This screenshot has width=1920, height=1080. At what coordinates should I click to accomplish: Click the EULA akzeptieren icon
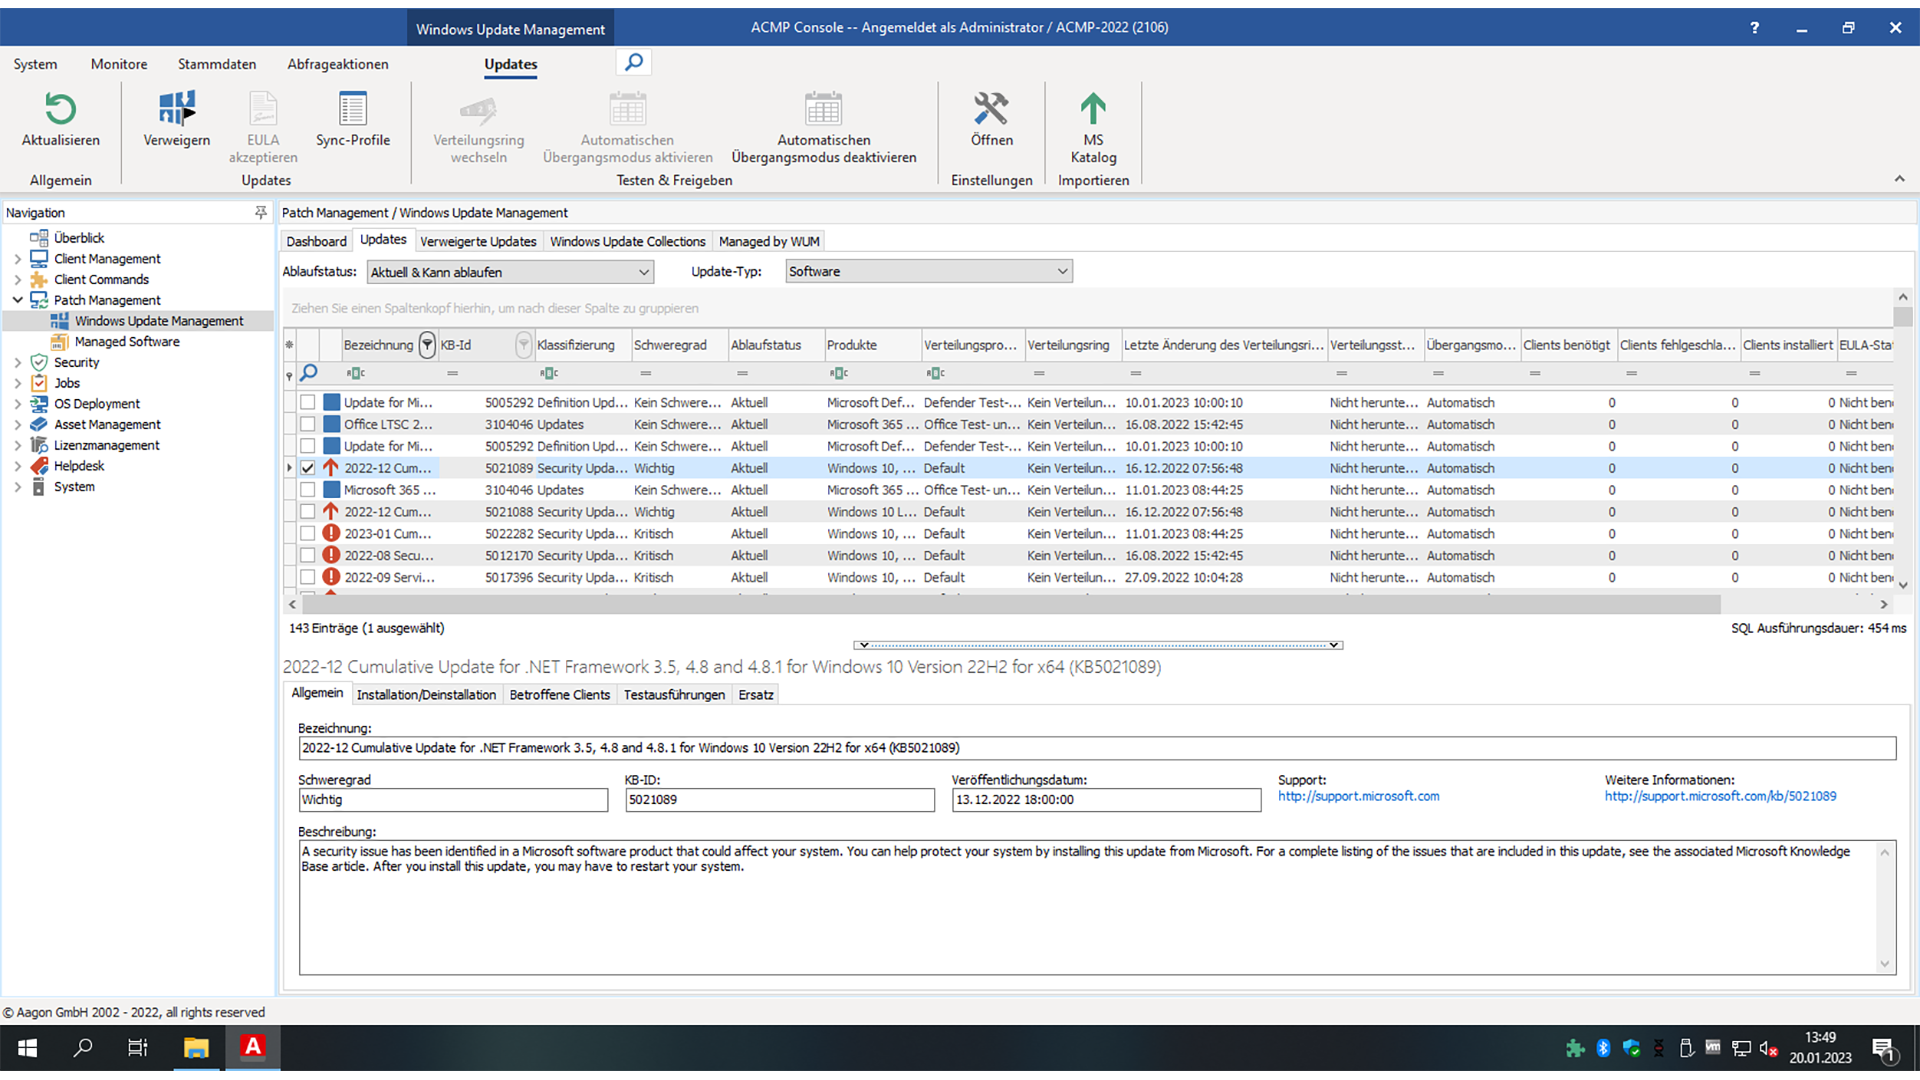tap(263, 108)
